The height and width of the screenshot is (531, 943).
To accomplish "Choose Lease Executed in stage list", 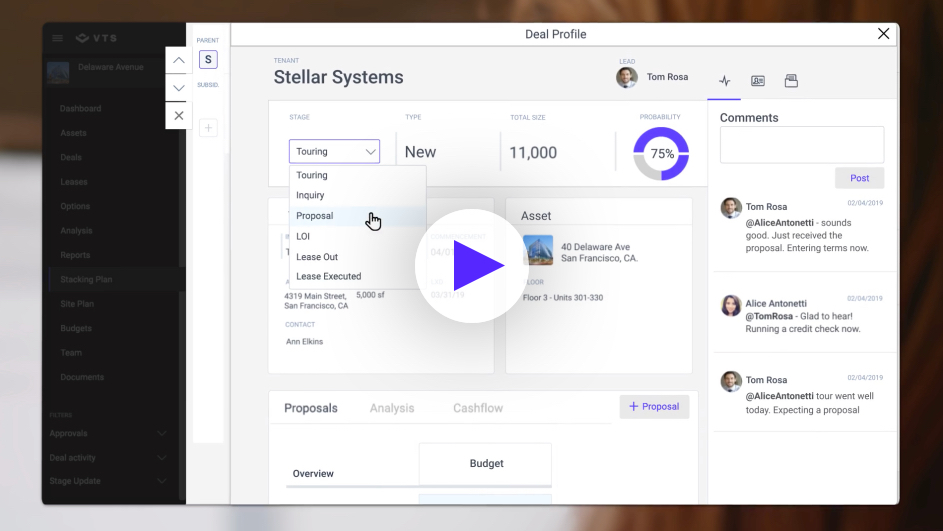I will click(358, 277).
